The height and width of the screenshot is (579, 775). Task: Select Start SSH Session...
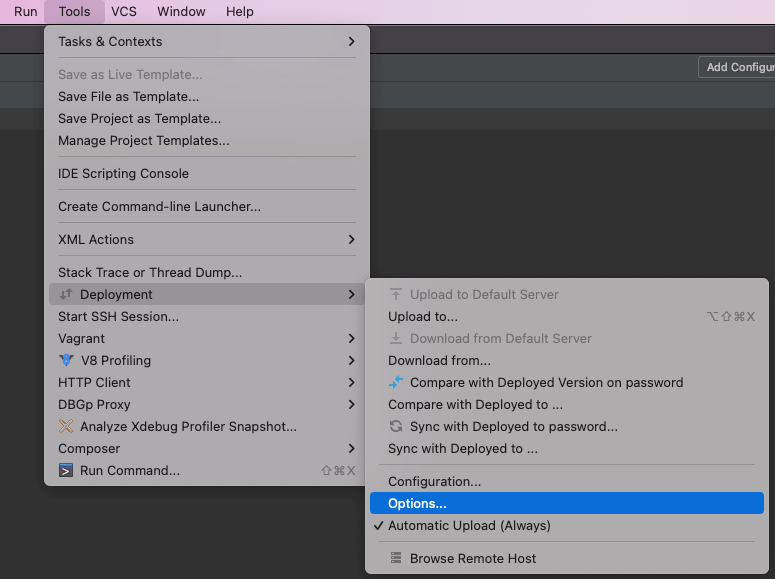118,317
